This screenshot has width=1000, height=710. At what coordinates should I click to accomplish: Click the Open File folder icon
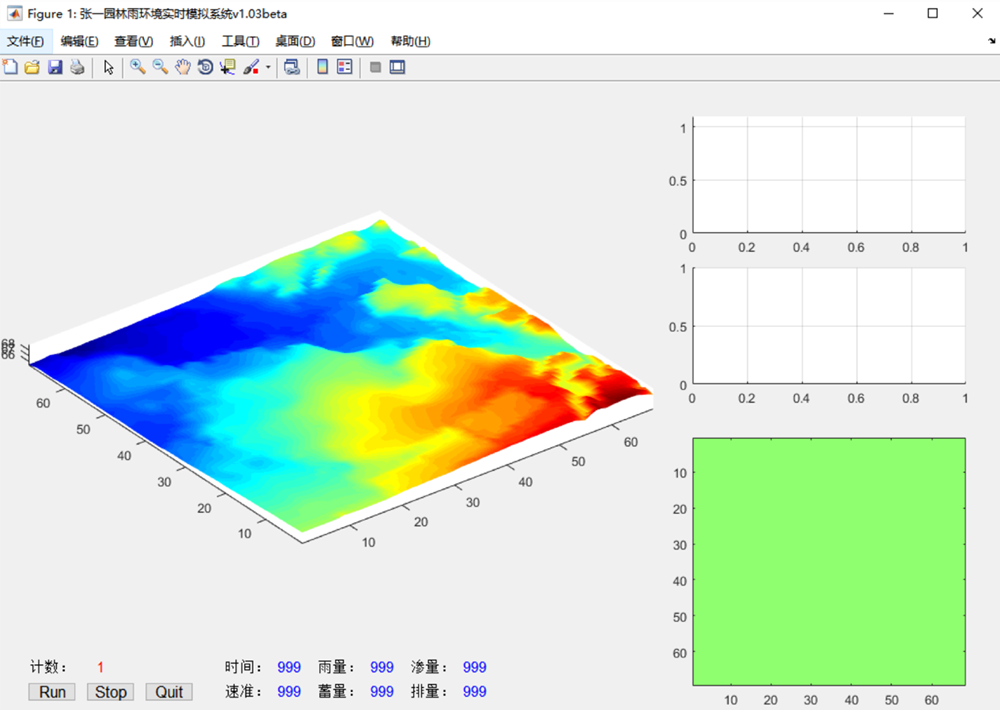click(32, 67)
